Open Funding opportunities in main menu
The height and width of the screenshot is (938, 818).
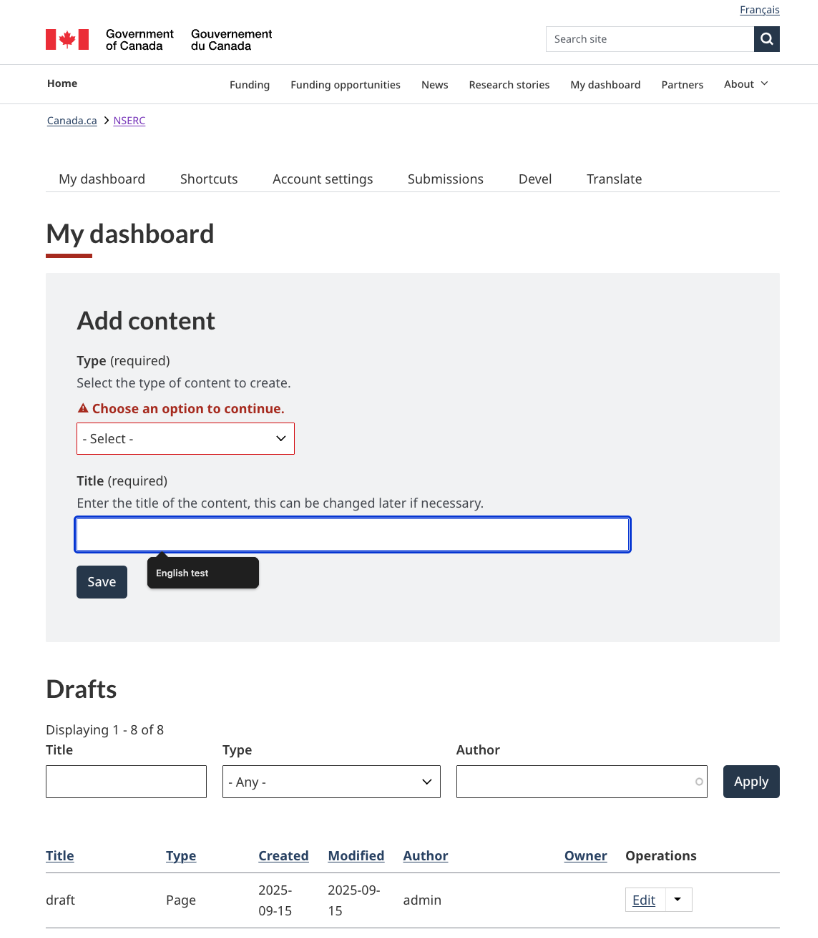[x=345, y=85]
